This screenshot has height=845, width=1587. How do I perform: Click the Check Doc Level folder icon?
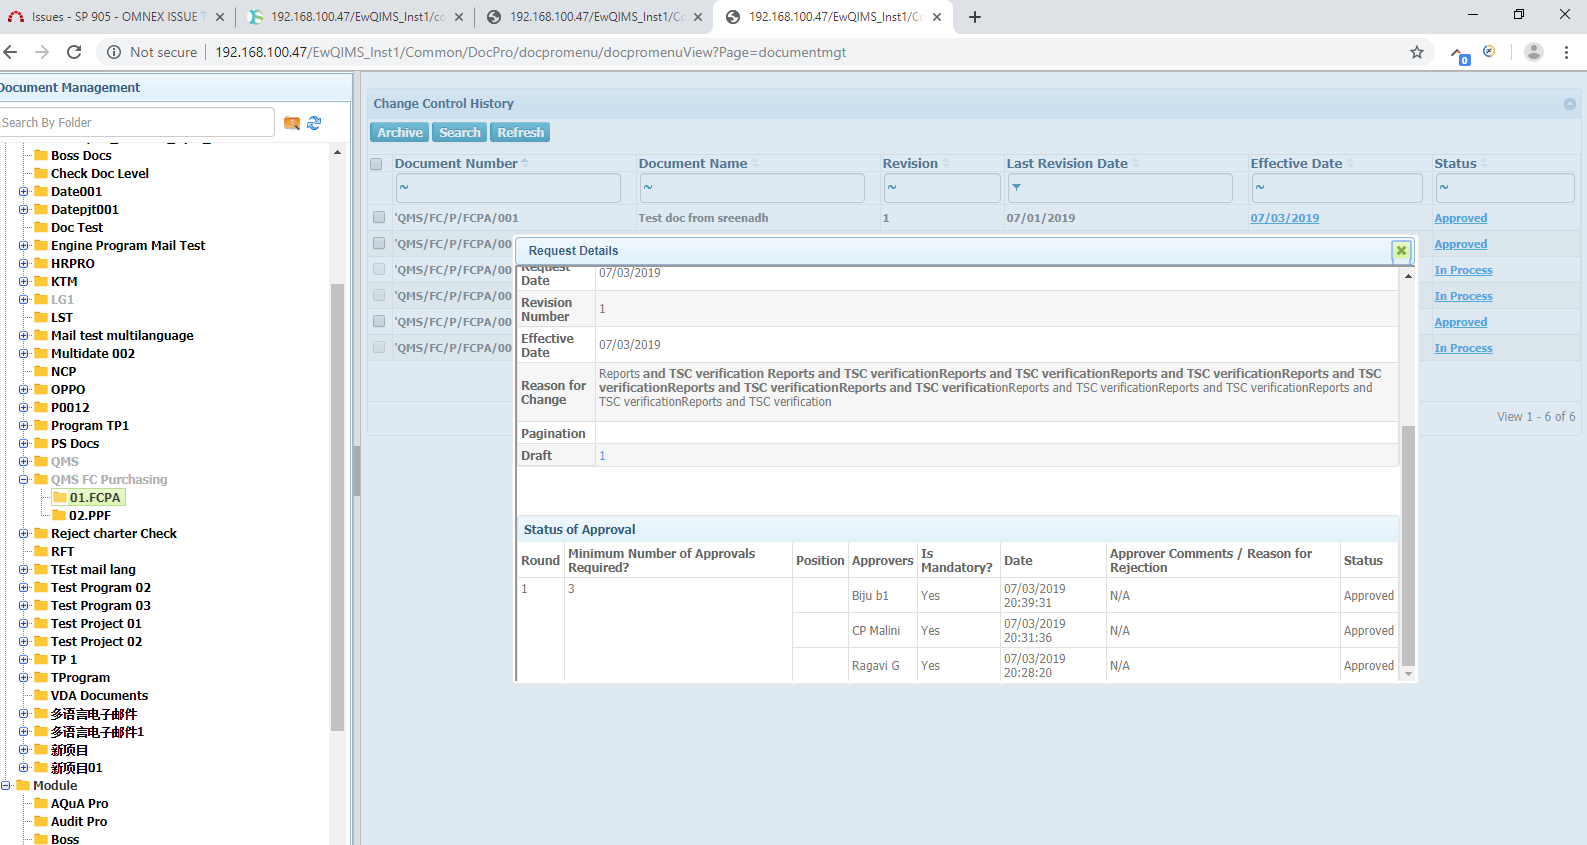tap(41, 173)
